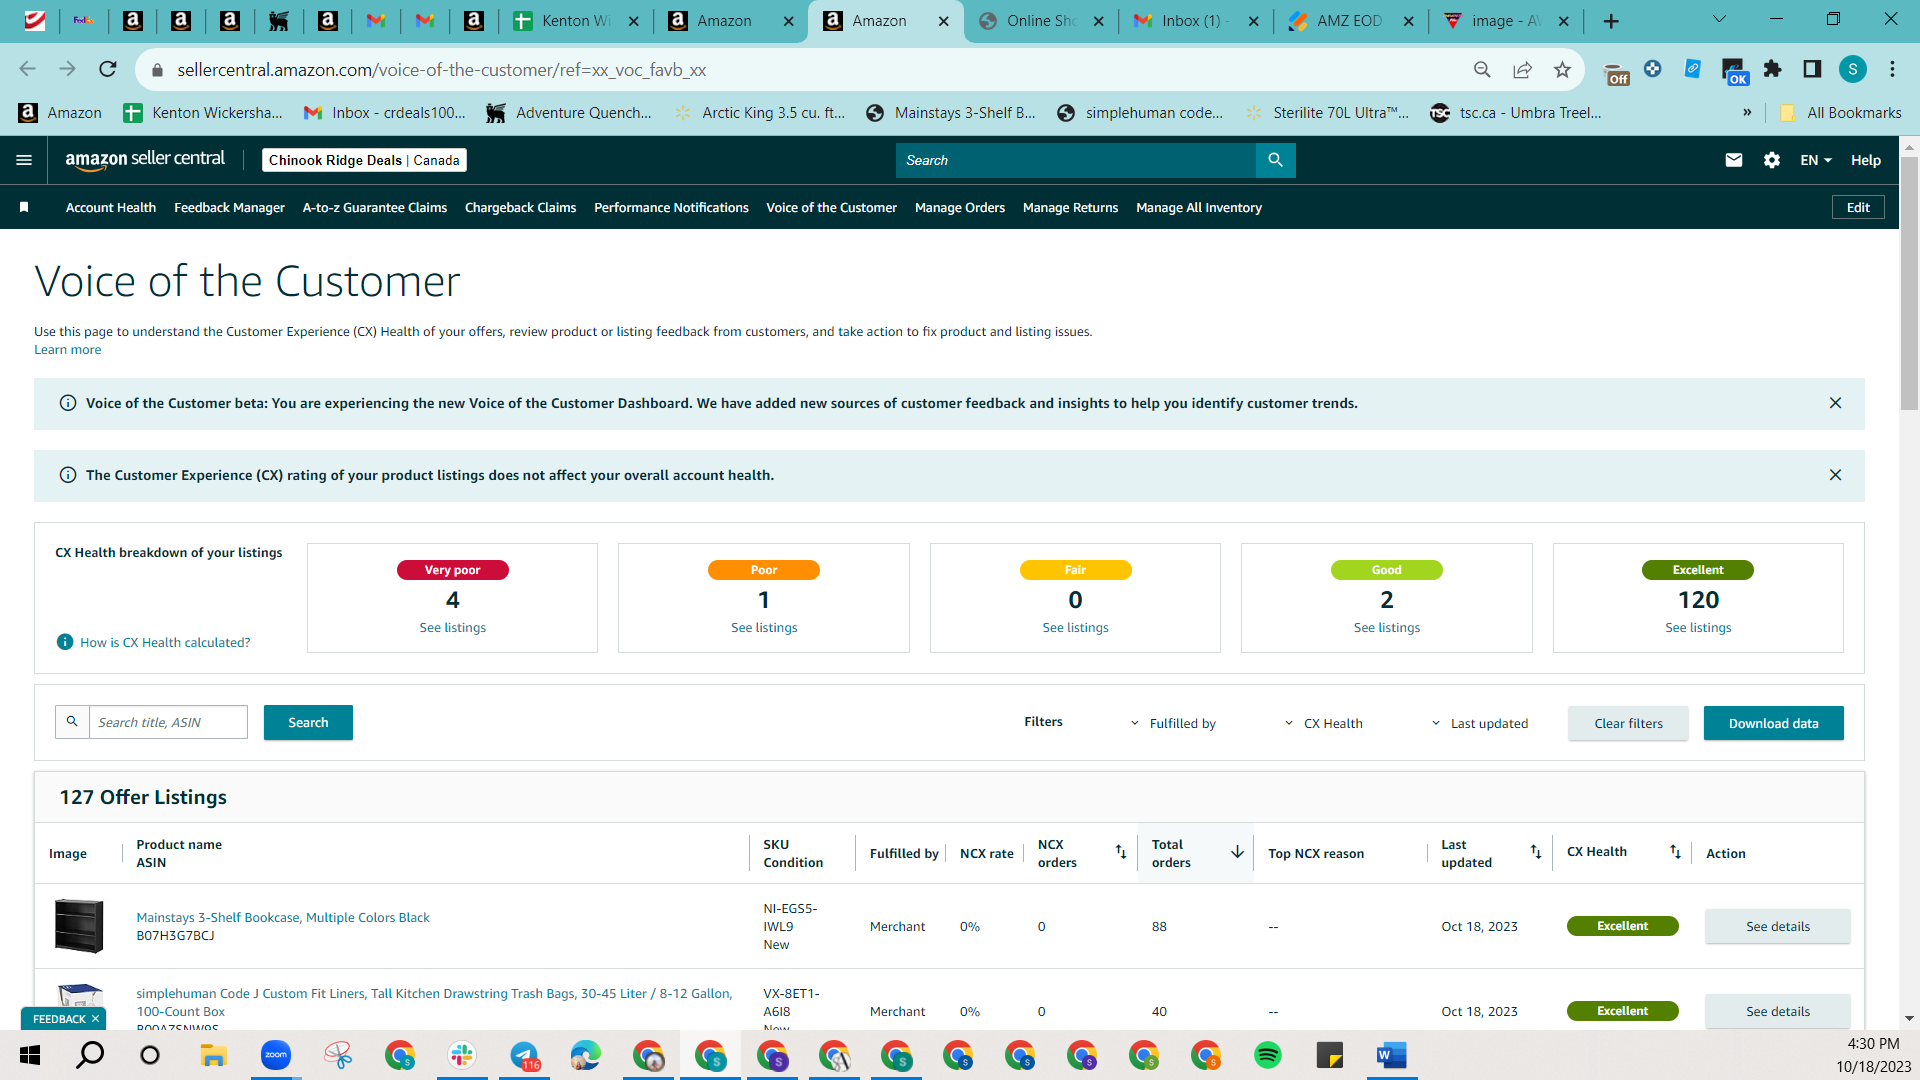Open the Chinook Ridge Deals marketplace switcher
The width and height of the screenshot is (1920, 1080).
click(x=364, y=160)
